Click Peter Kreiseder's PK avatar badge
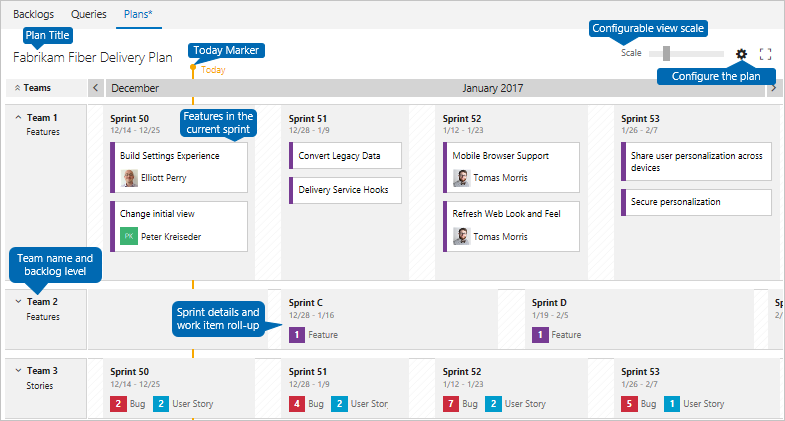This screenshot has width=785, height=421. pos(129,236)
